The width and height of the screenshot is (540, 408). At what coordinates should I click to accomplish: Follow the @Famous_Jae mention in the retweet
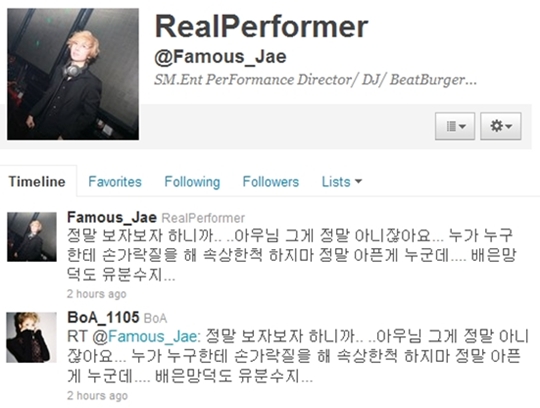[144, 336]
